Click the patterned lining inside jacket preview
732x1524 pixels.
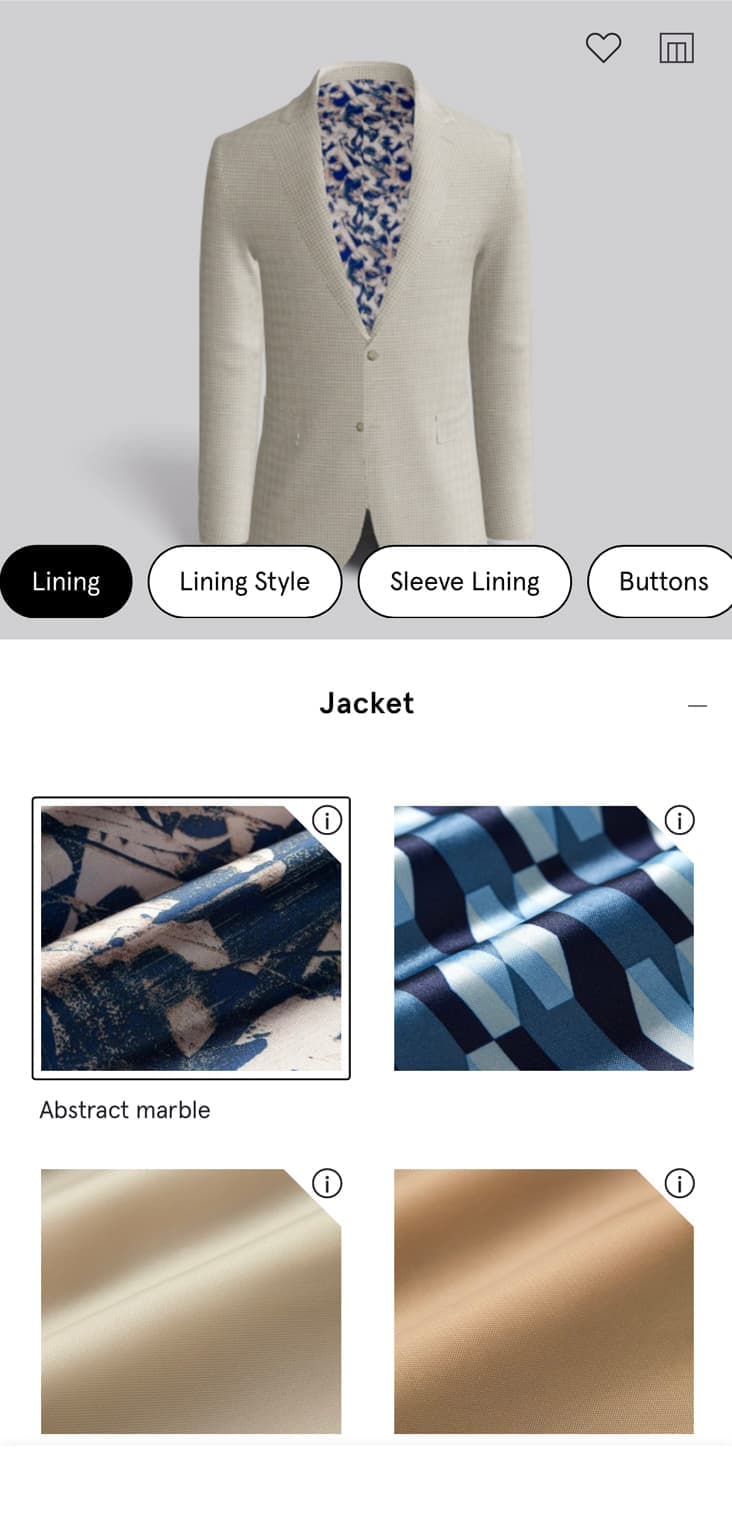(365, 190)
